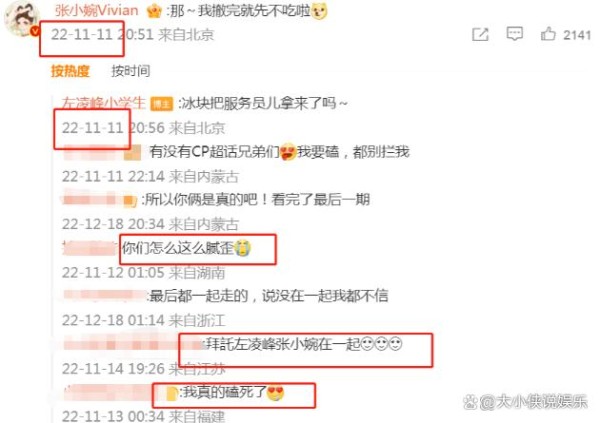
Task: Click the comment 所以你俩是真的吧！看完了最后一期
Action: [256, 199]
